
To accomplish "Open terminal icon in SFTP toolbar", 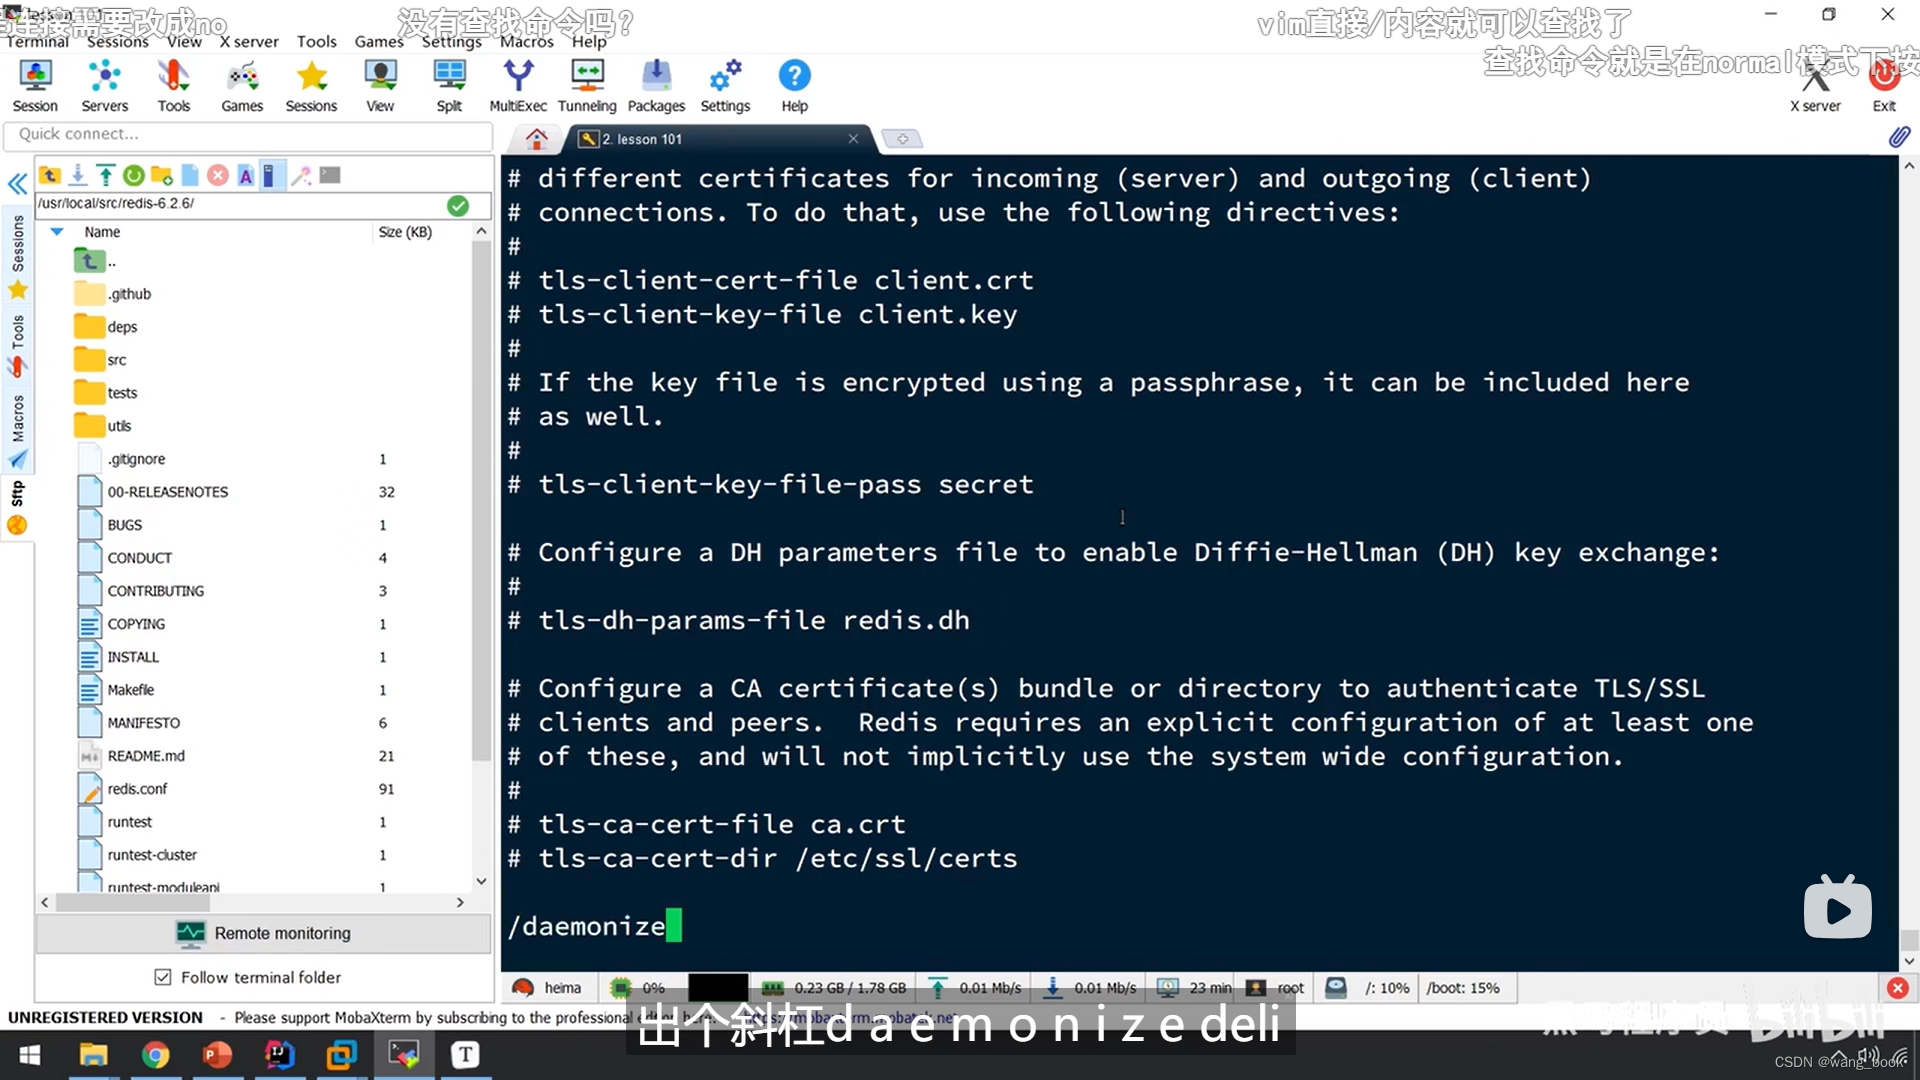I will (x=330, y=176).
